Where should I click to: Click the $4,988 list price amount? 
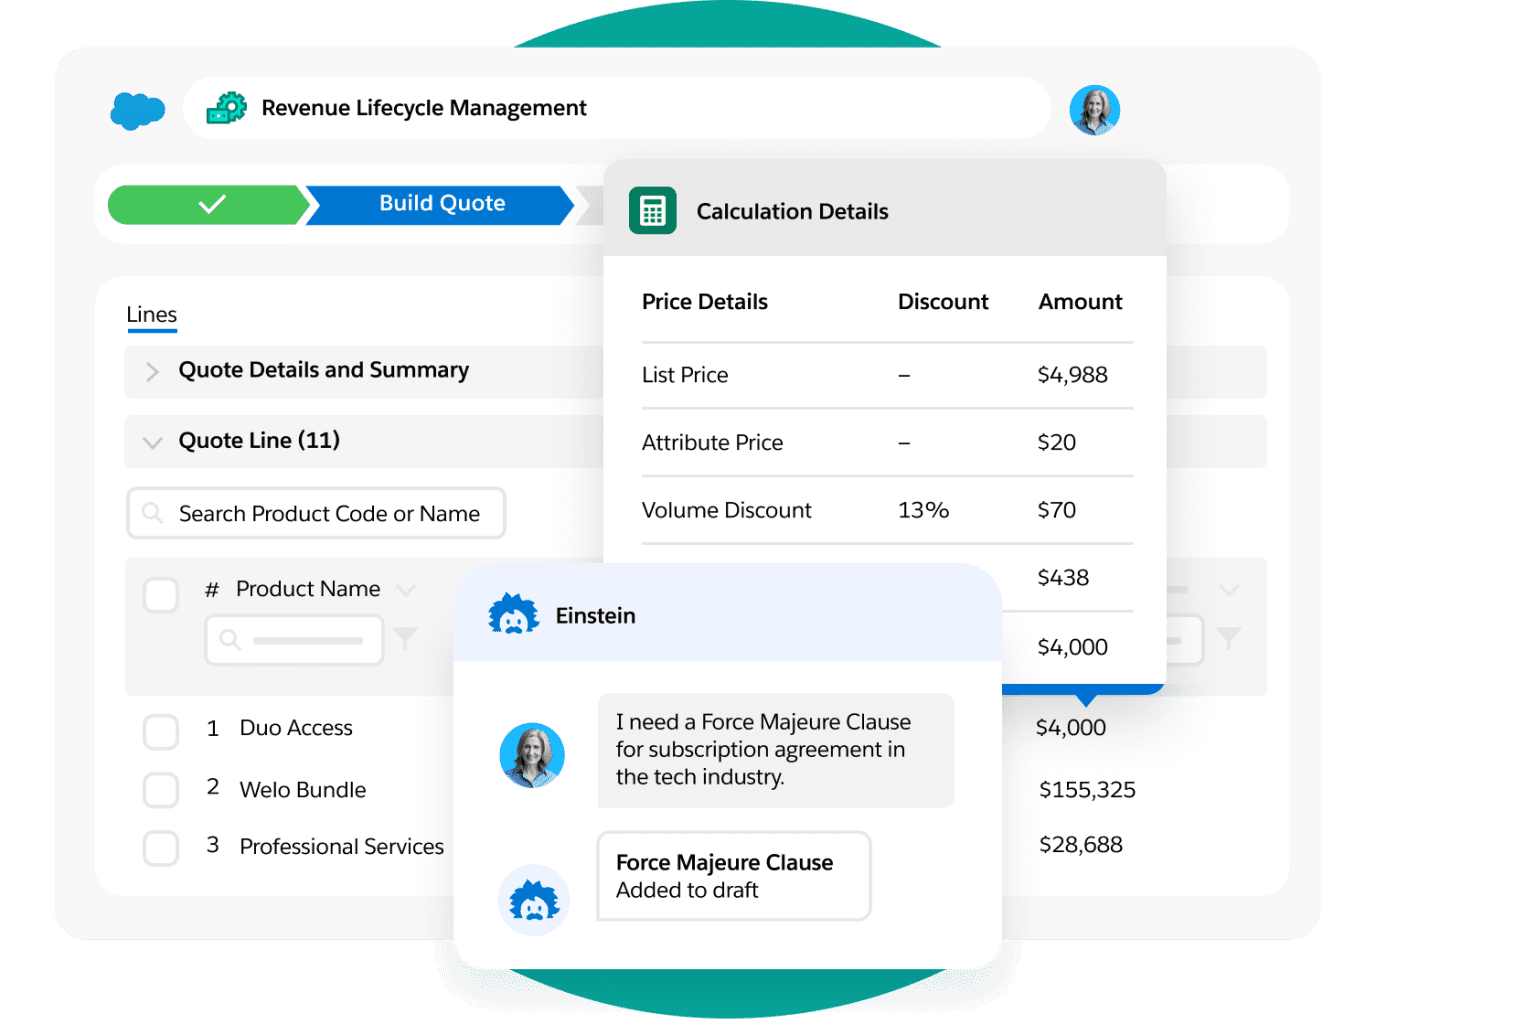[x=1073, y=375]
